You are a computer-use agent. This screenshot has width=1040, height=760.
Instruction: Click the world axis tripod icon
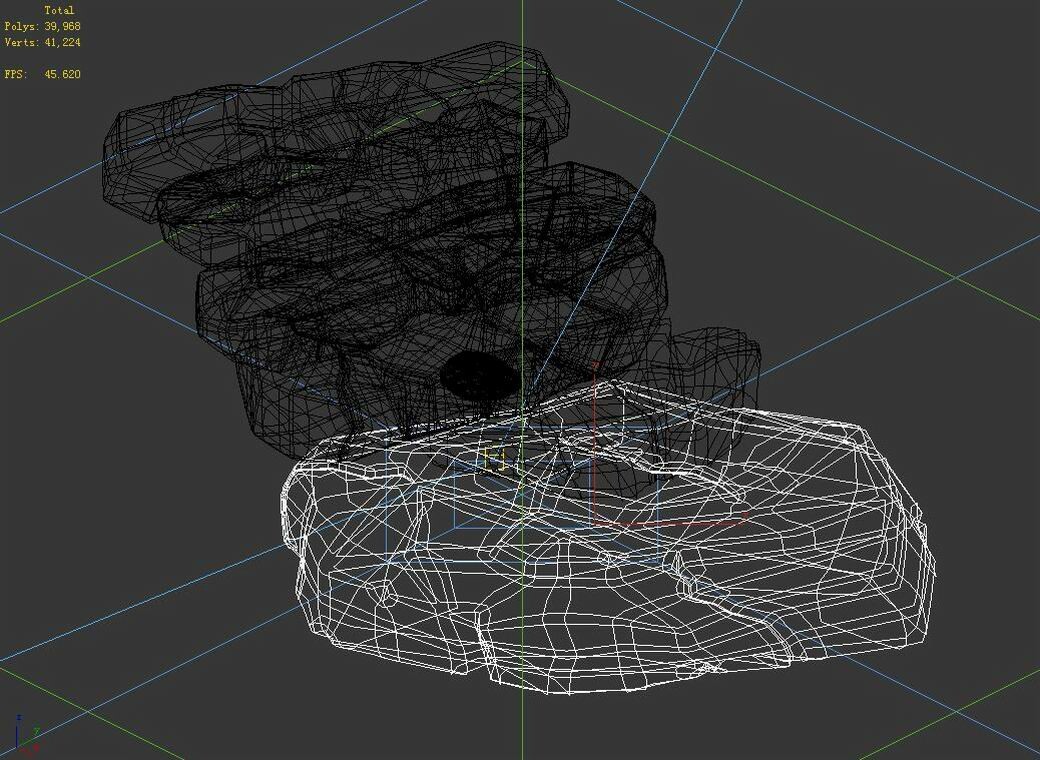point(27,736)
